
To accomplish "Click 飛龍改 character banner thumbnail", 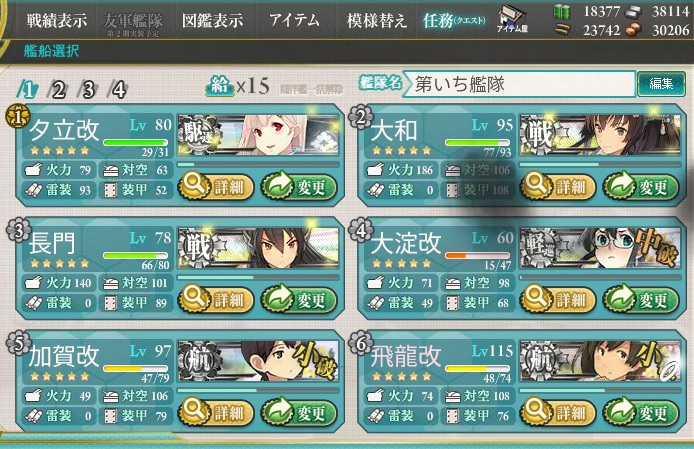I will click(600, 361).
